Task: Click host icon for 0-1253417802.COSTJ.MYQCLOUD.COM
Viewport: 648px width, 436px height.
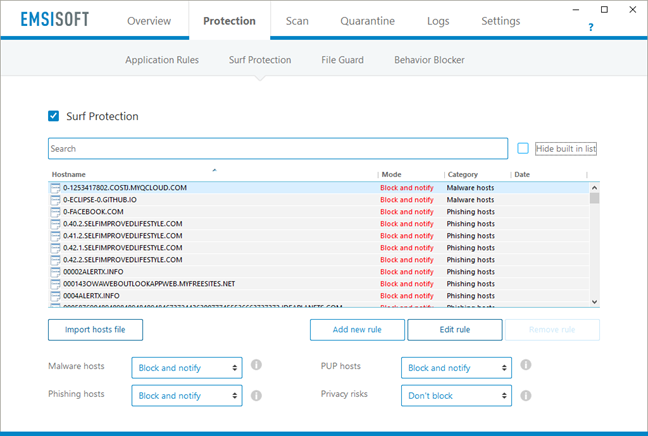Action: tap(55, 188)
